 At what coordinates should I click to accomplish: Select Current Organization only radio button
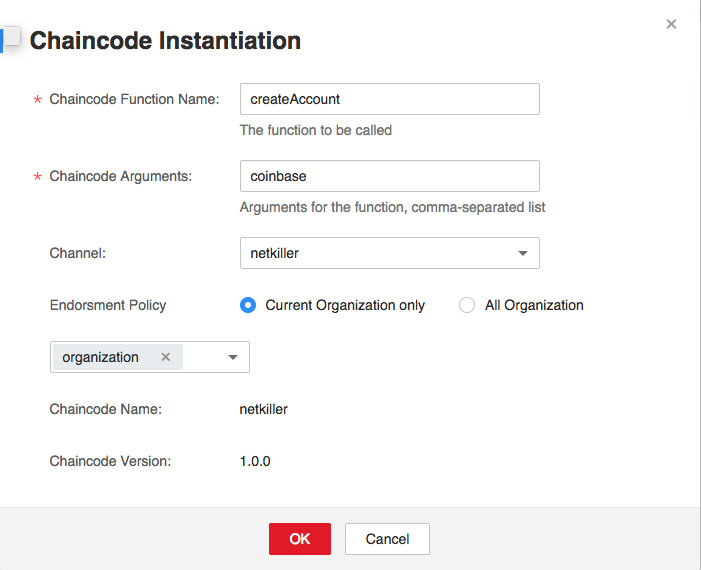[x=248, y=306]
